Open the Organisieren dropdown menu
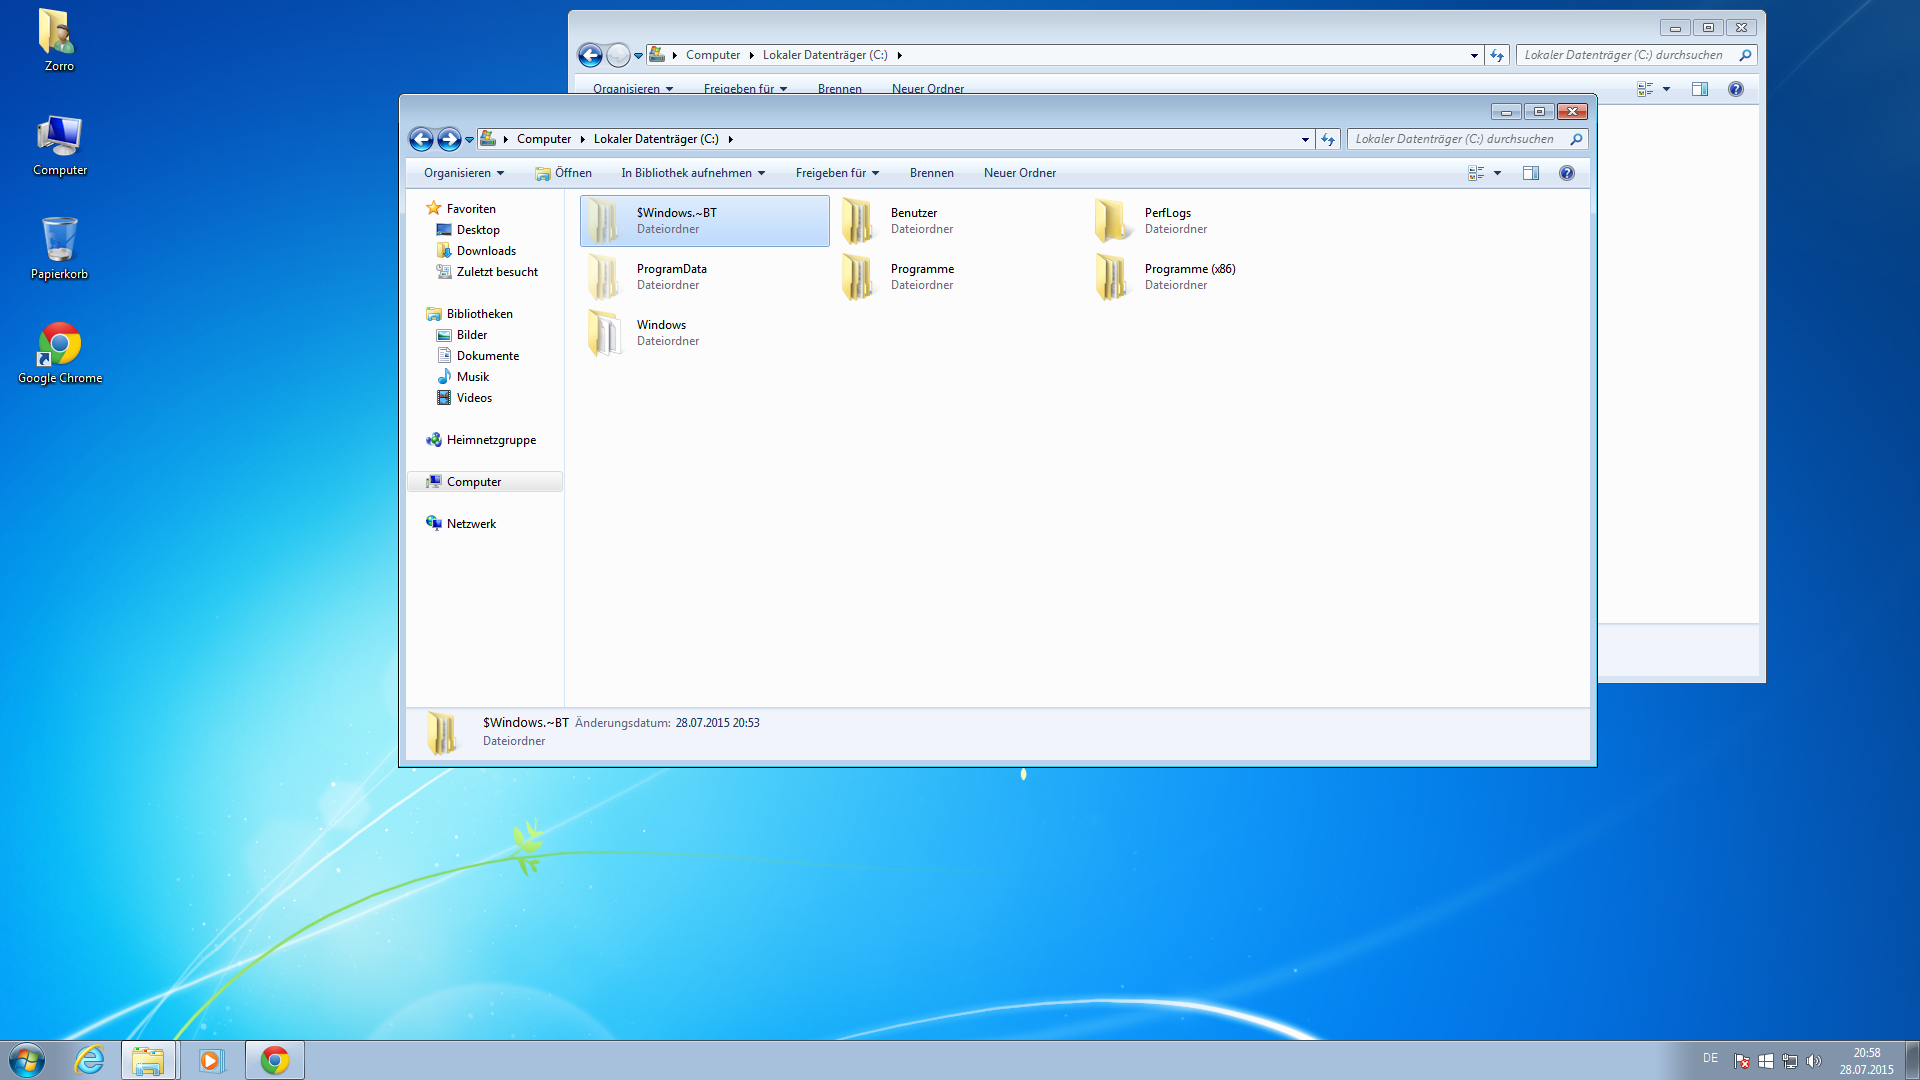The width and height of the screenshot is (1920, 1080). (x=463, y=173)
